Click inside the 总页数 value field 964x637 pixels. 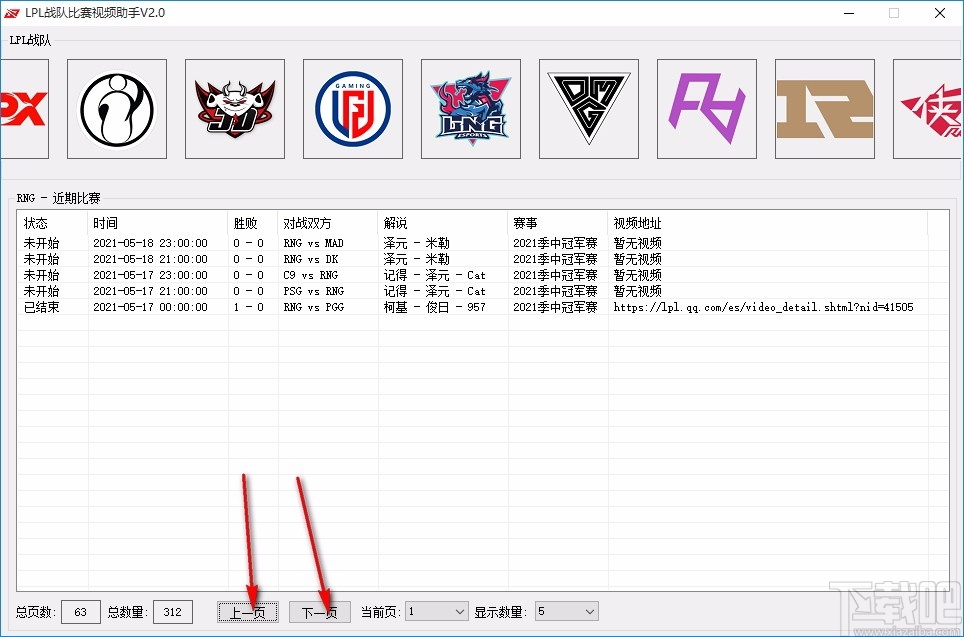[x=81, y=611]
